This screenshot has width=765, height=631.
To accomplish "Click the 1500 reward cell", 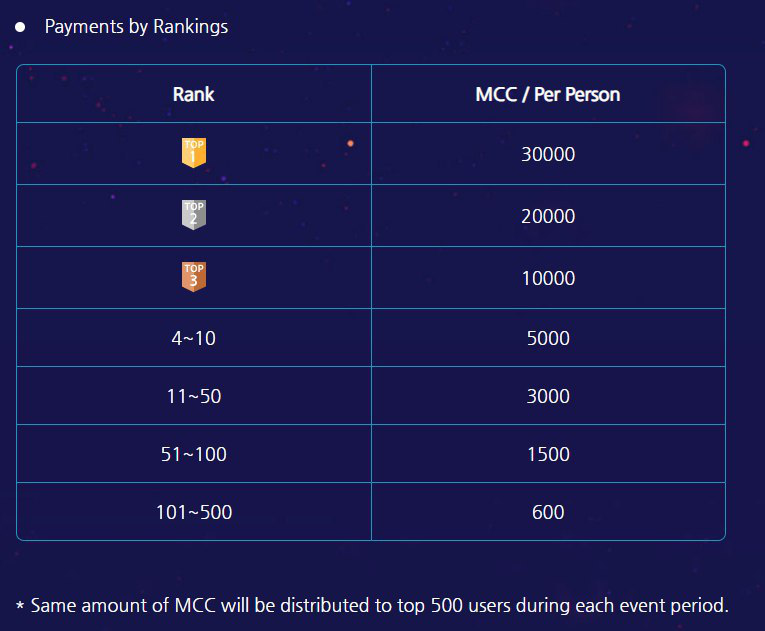I will point(548,454).
